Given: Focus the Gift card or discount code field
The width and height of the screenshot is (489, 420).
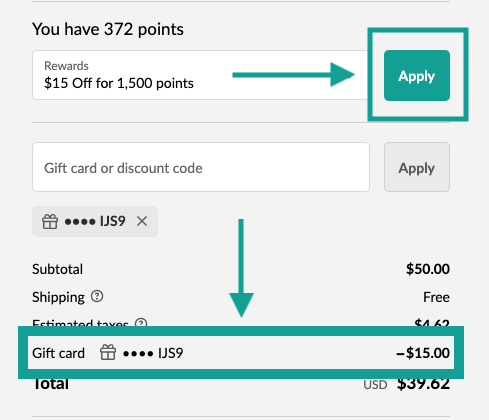Looking at the screenshot, I should point(201,167).
